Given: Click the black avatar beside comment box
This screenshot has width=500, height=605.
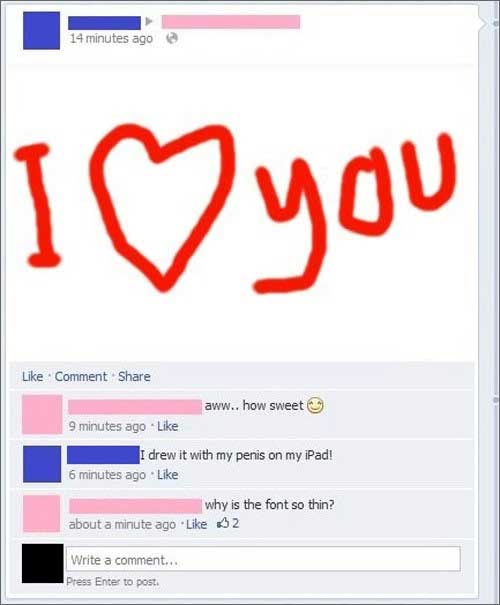Looking at the screenshot, I should click(x=42, y=563).
